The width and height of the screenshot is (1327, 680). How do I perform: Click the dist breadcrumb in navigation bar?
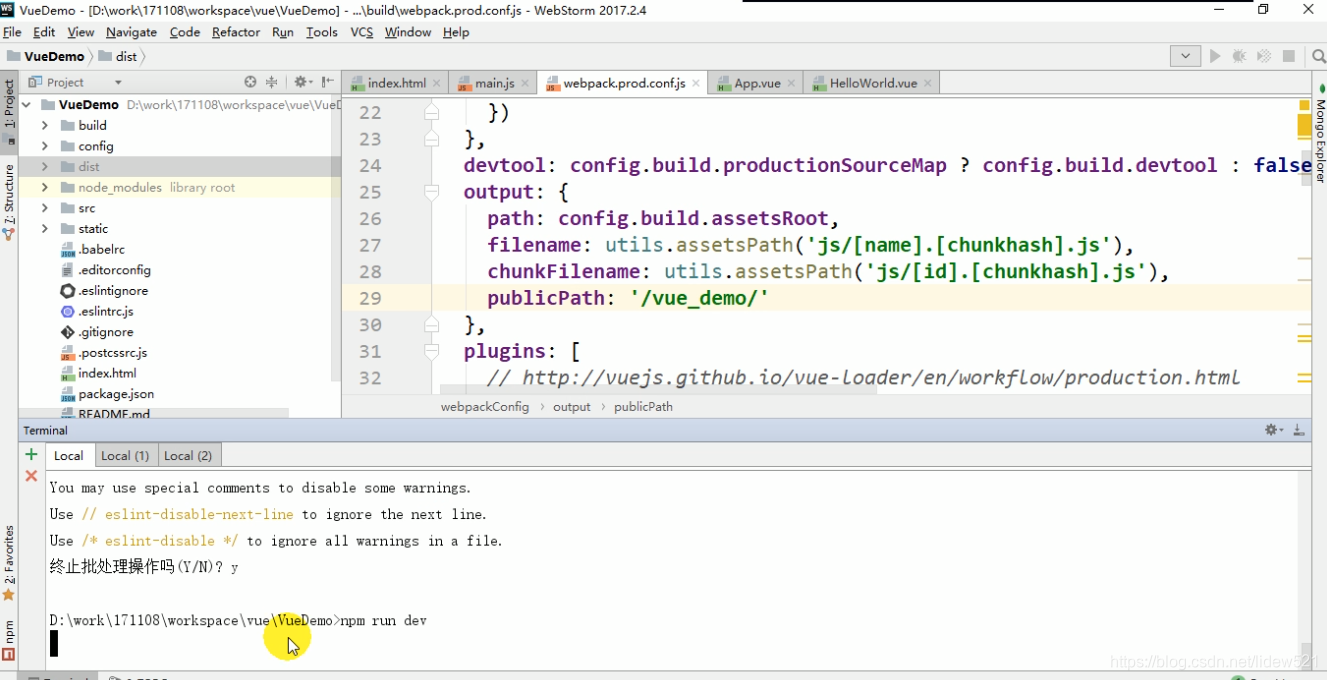coord(118,56)
